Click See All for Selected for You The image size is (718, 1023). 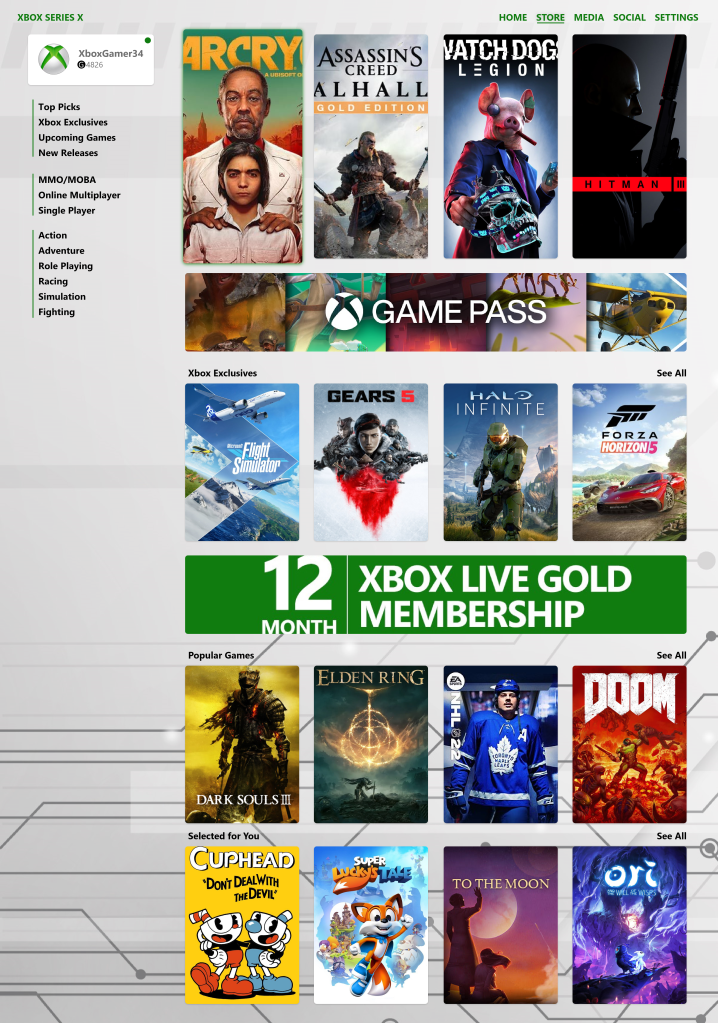click(x=671, y=836)
